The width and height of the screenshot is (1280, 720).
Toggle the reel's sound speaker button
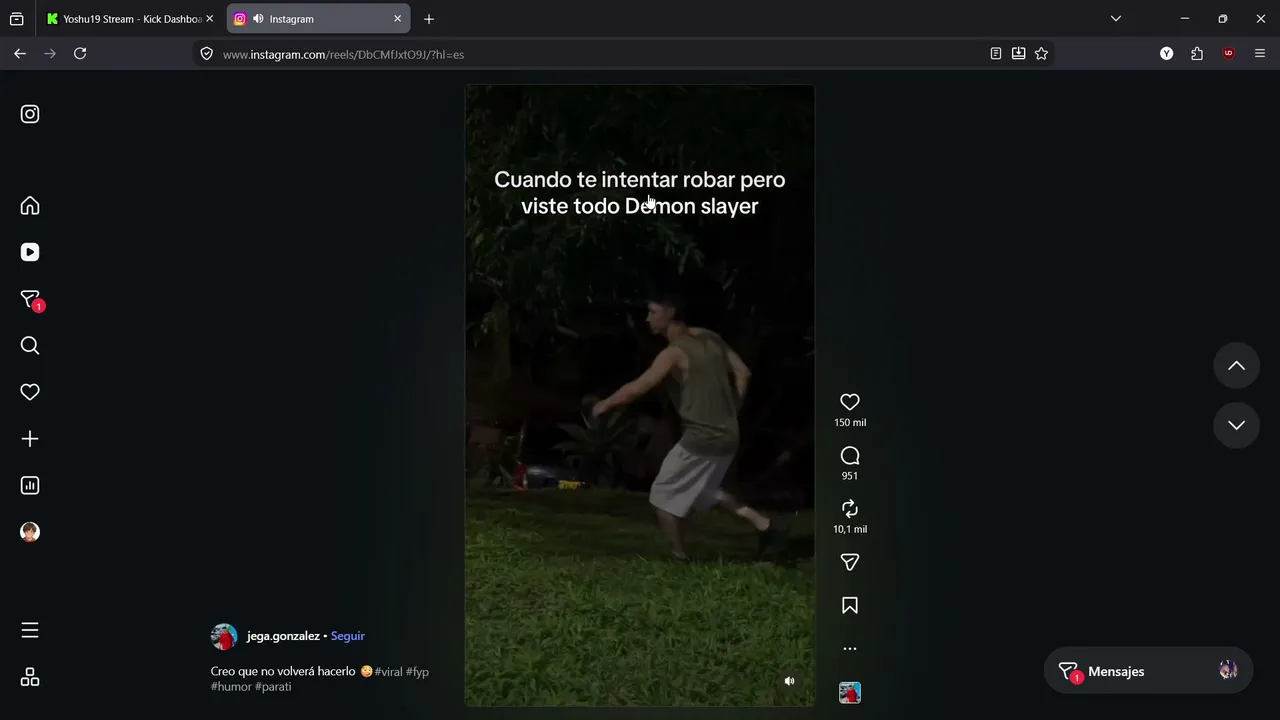(x=789, y=681)
